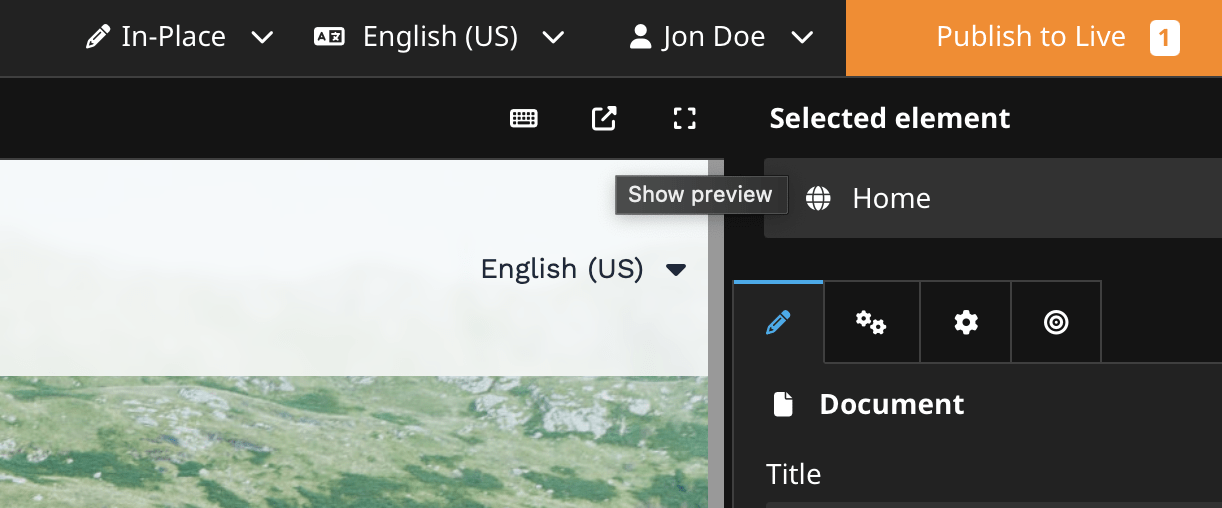Open the double-gears settings tab
Image resolution: width=1222 pixels, height=508 pixels.
(871, 322)
